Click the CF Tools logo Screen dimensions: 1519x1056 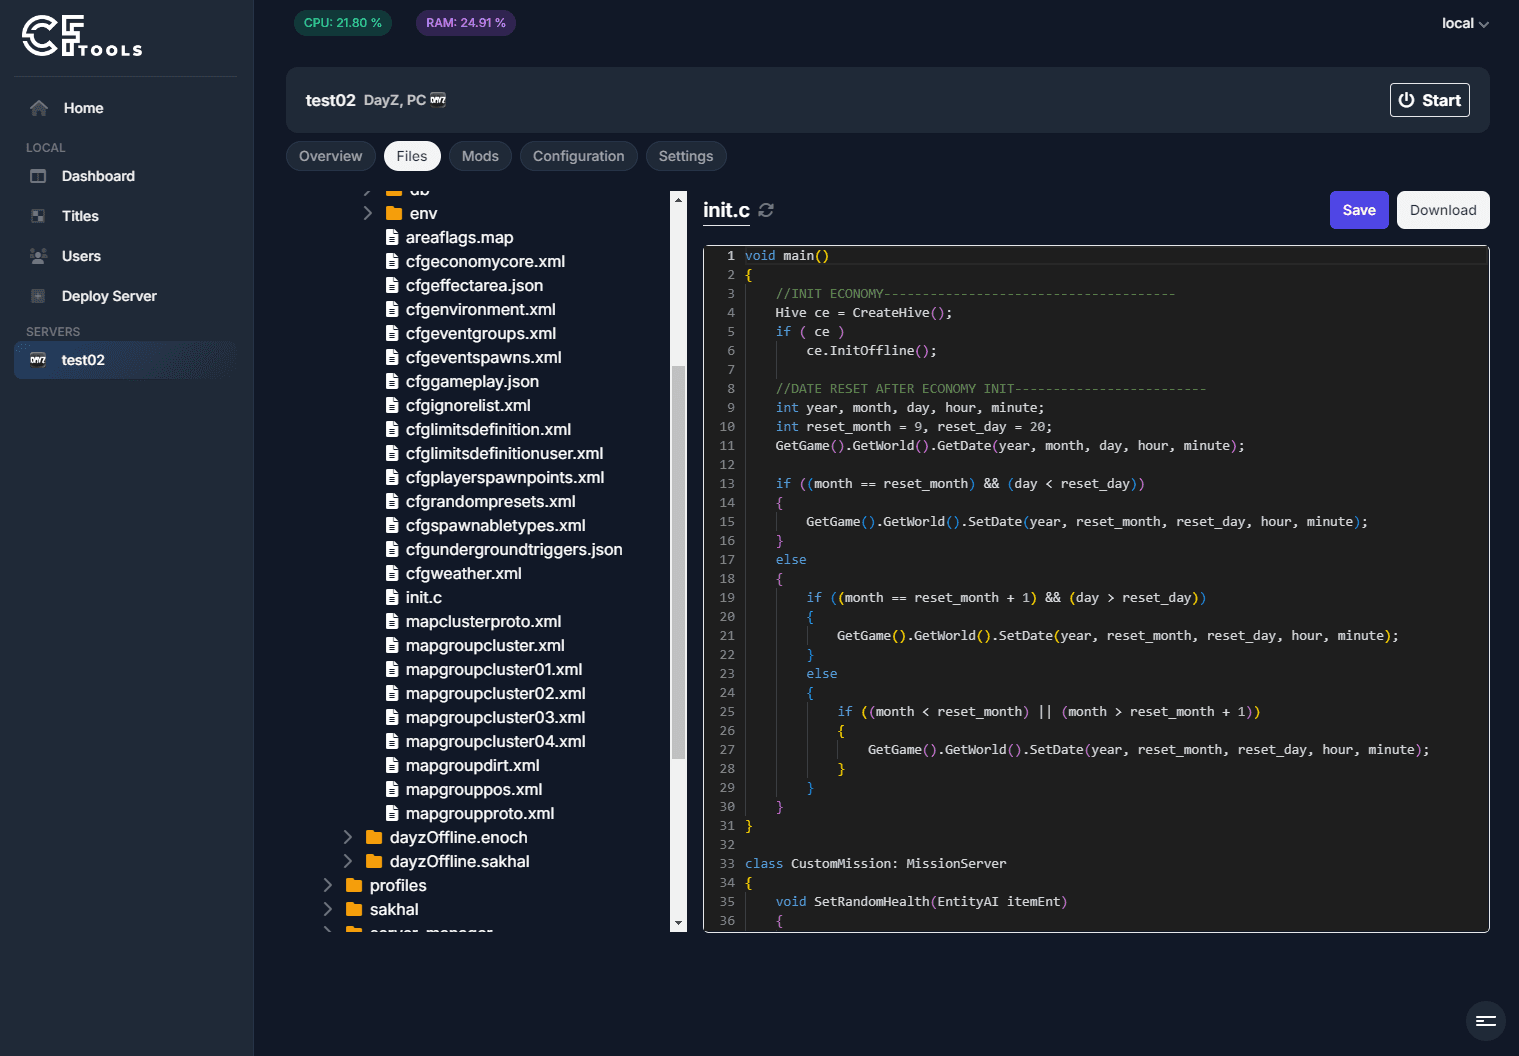[82, 36]
